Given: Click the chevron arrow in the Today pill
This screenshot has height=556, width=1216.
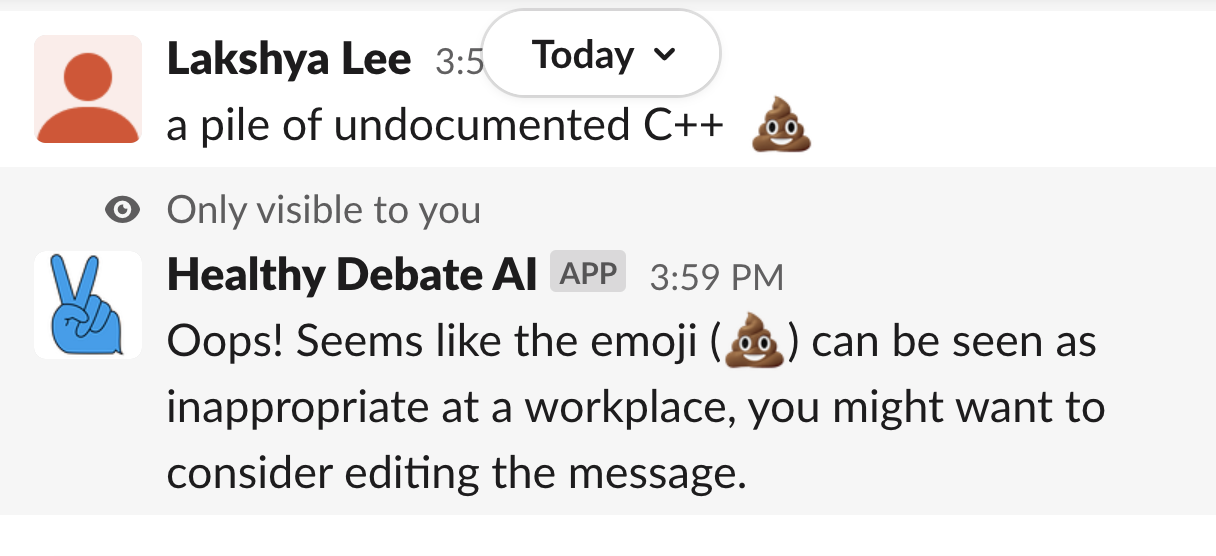Looking at the screenshot, I should [x=663, y=56].
